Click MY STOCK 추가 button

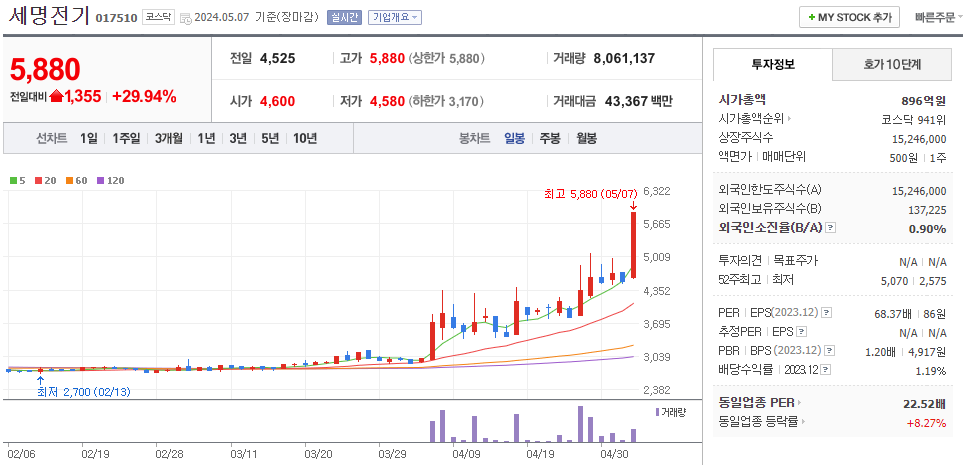pos(850,17)
